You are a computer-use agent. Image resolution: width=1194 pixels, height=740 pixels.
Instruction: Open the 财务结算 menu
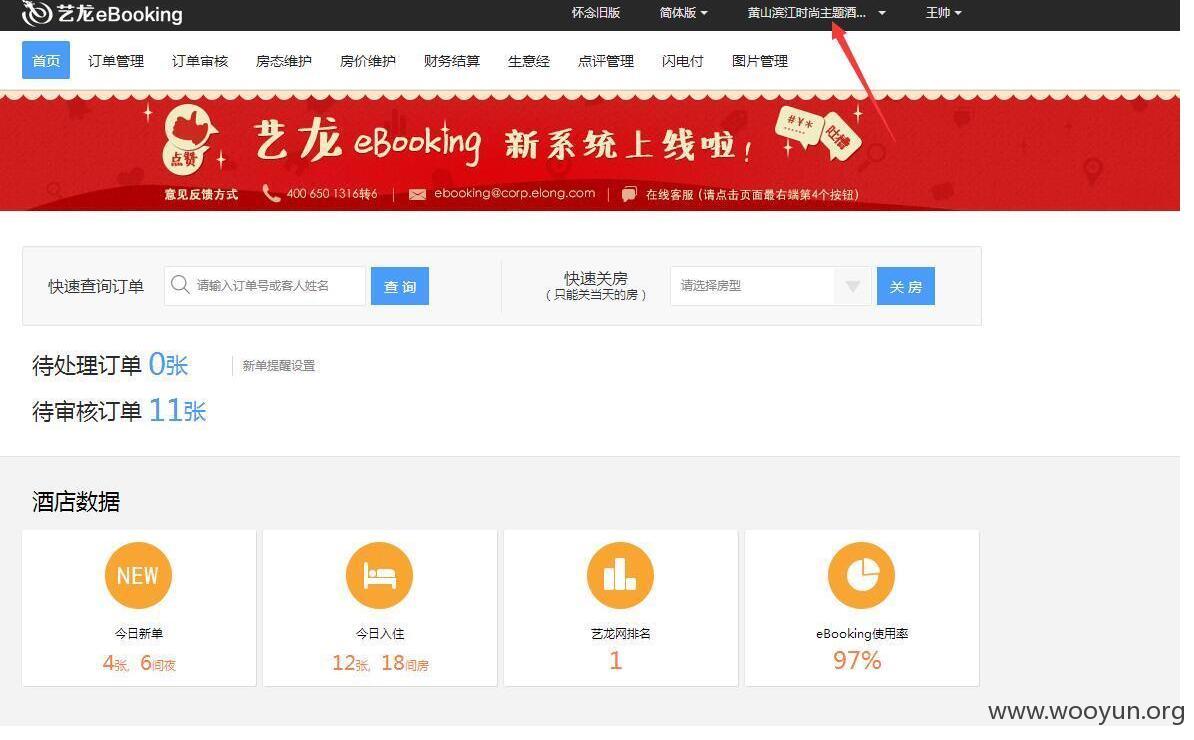(x=452, y=61)
